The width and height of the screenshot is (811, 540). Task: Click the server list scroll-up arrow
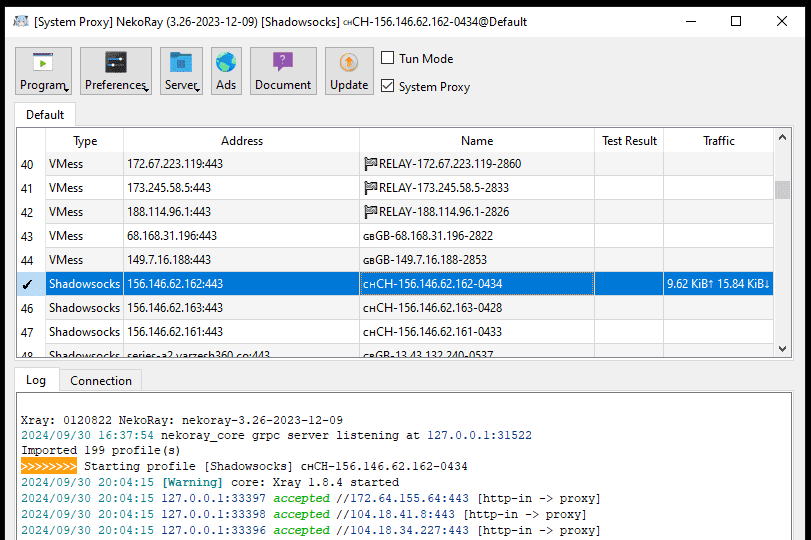[782, 138]
